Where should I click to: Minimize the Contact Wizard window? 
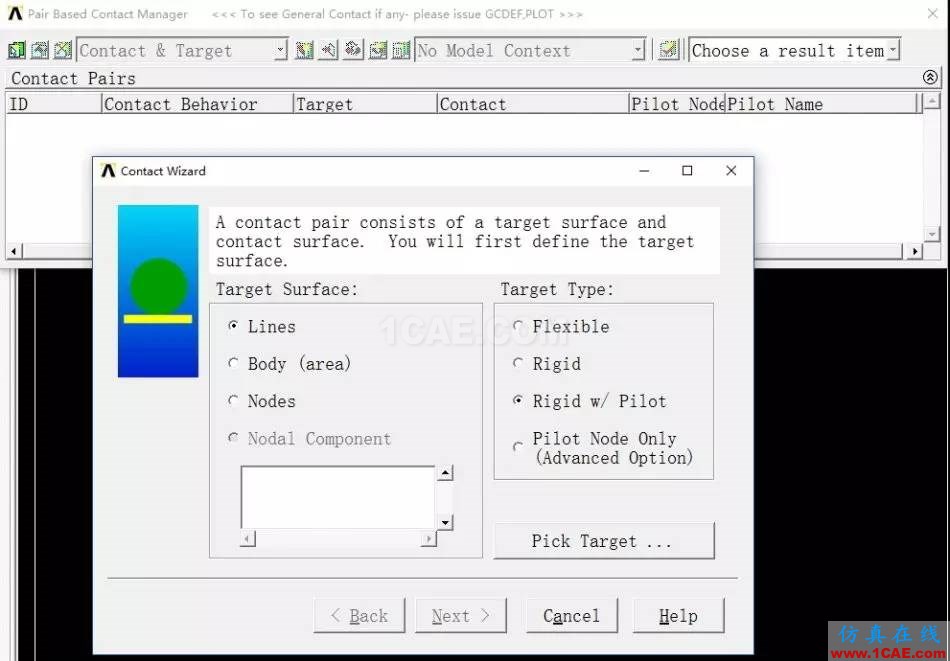644,171
